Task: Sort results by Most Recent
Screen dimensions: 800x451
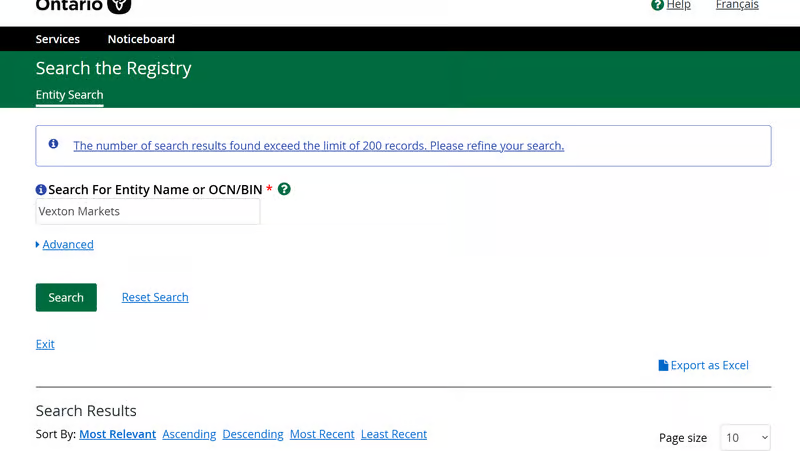Action: (x=322, y=434)
